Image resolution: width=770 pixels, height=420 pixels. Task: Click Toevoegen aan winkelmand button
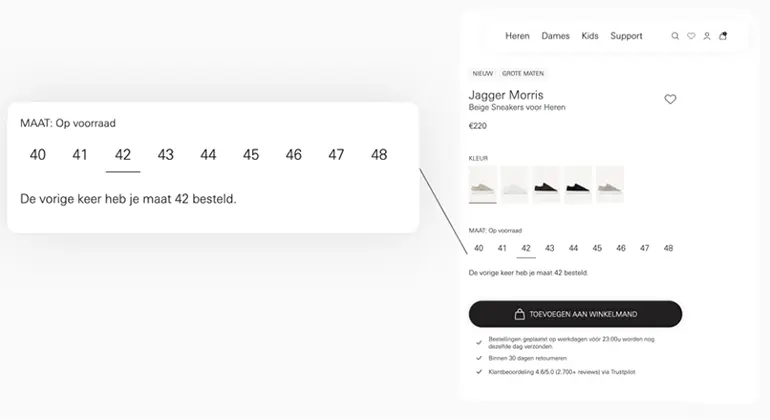pos(575,314)
